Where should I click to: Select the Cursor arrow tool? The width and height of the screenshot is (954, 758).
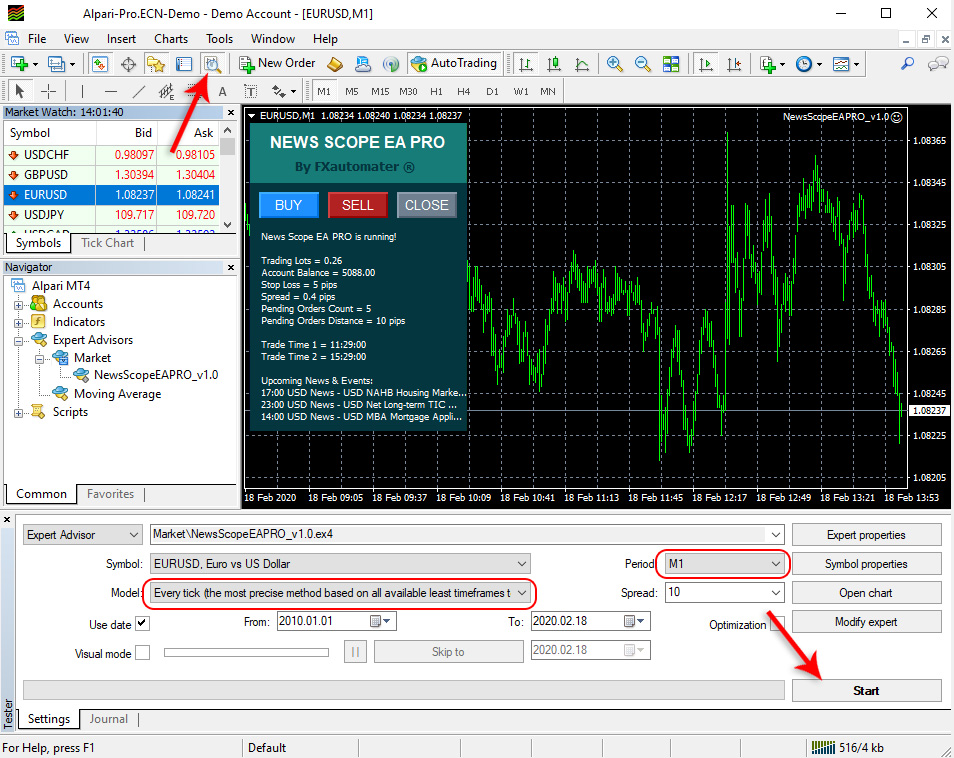pyautogui.click(x=19, y=91)
